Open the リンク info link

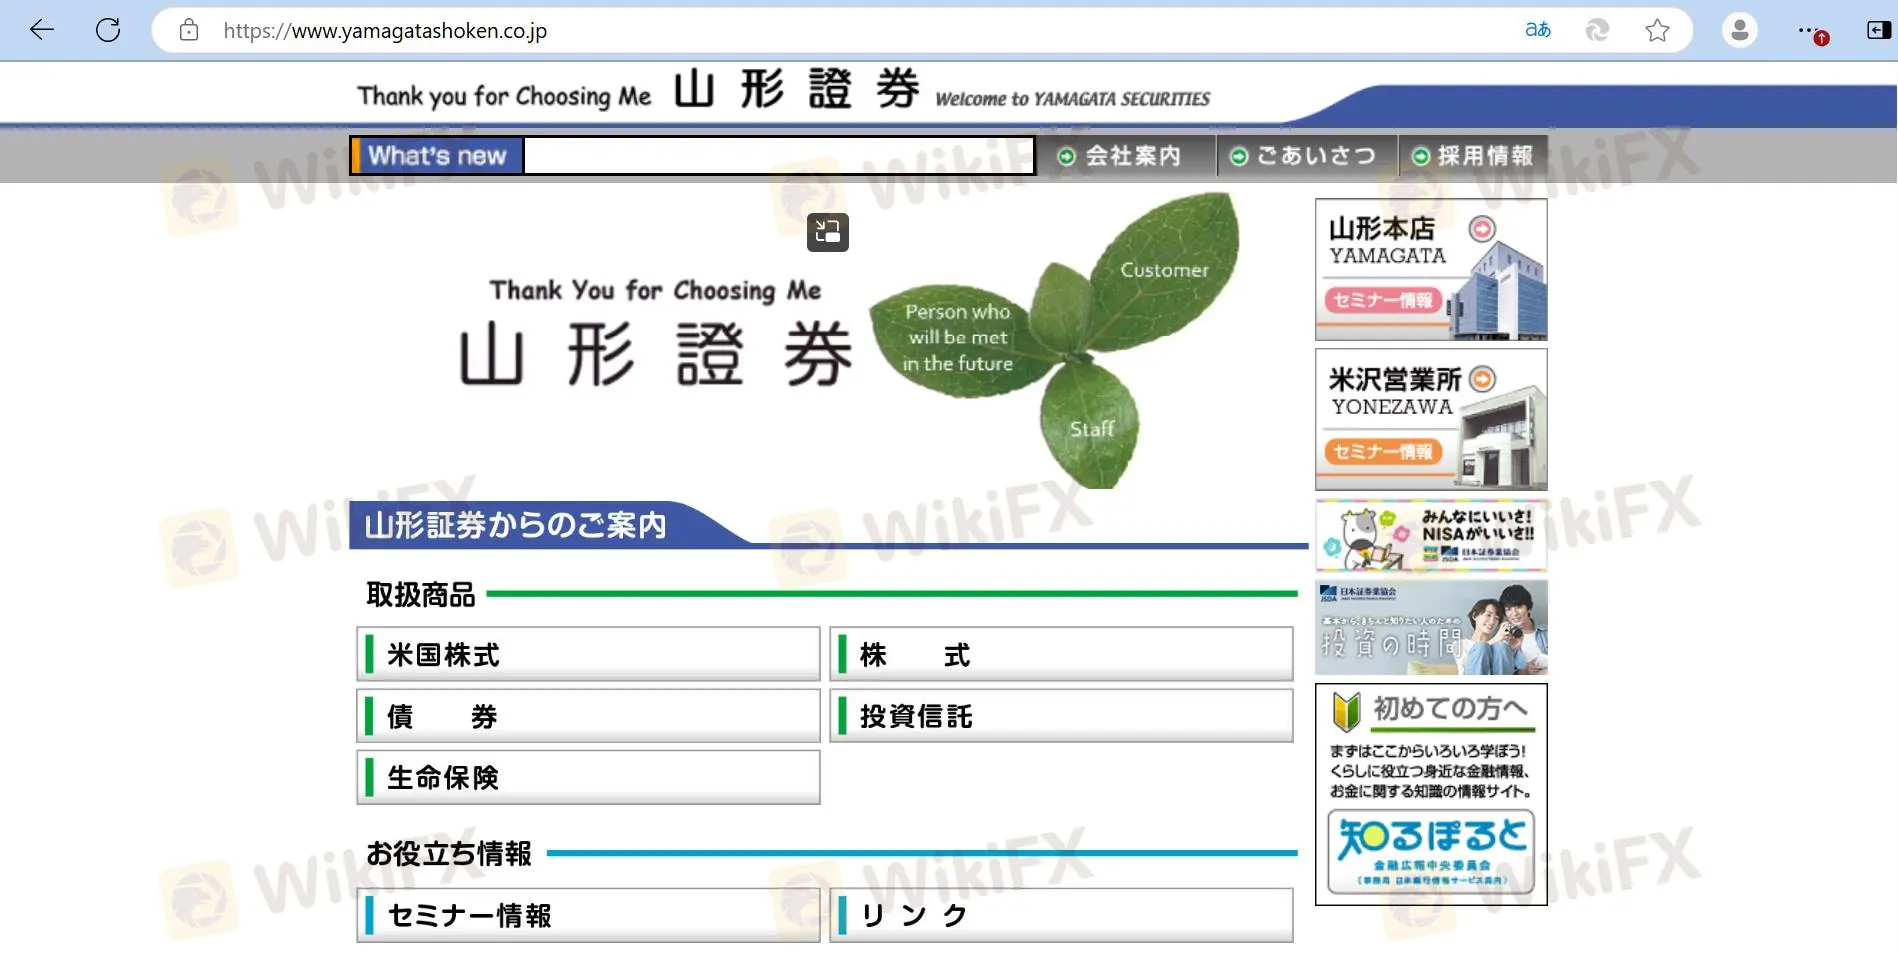(x=1061, y=915)
